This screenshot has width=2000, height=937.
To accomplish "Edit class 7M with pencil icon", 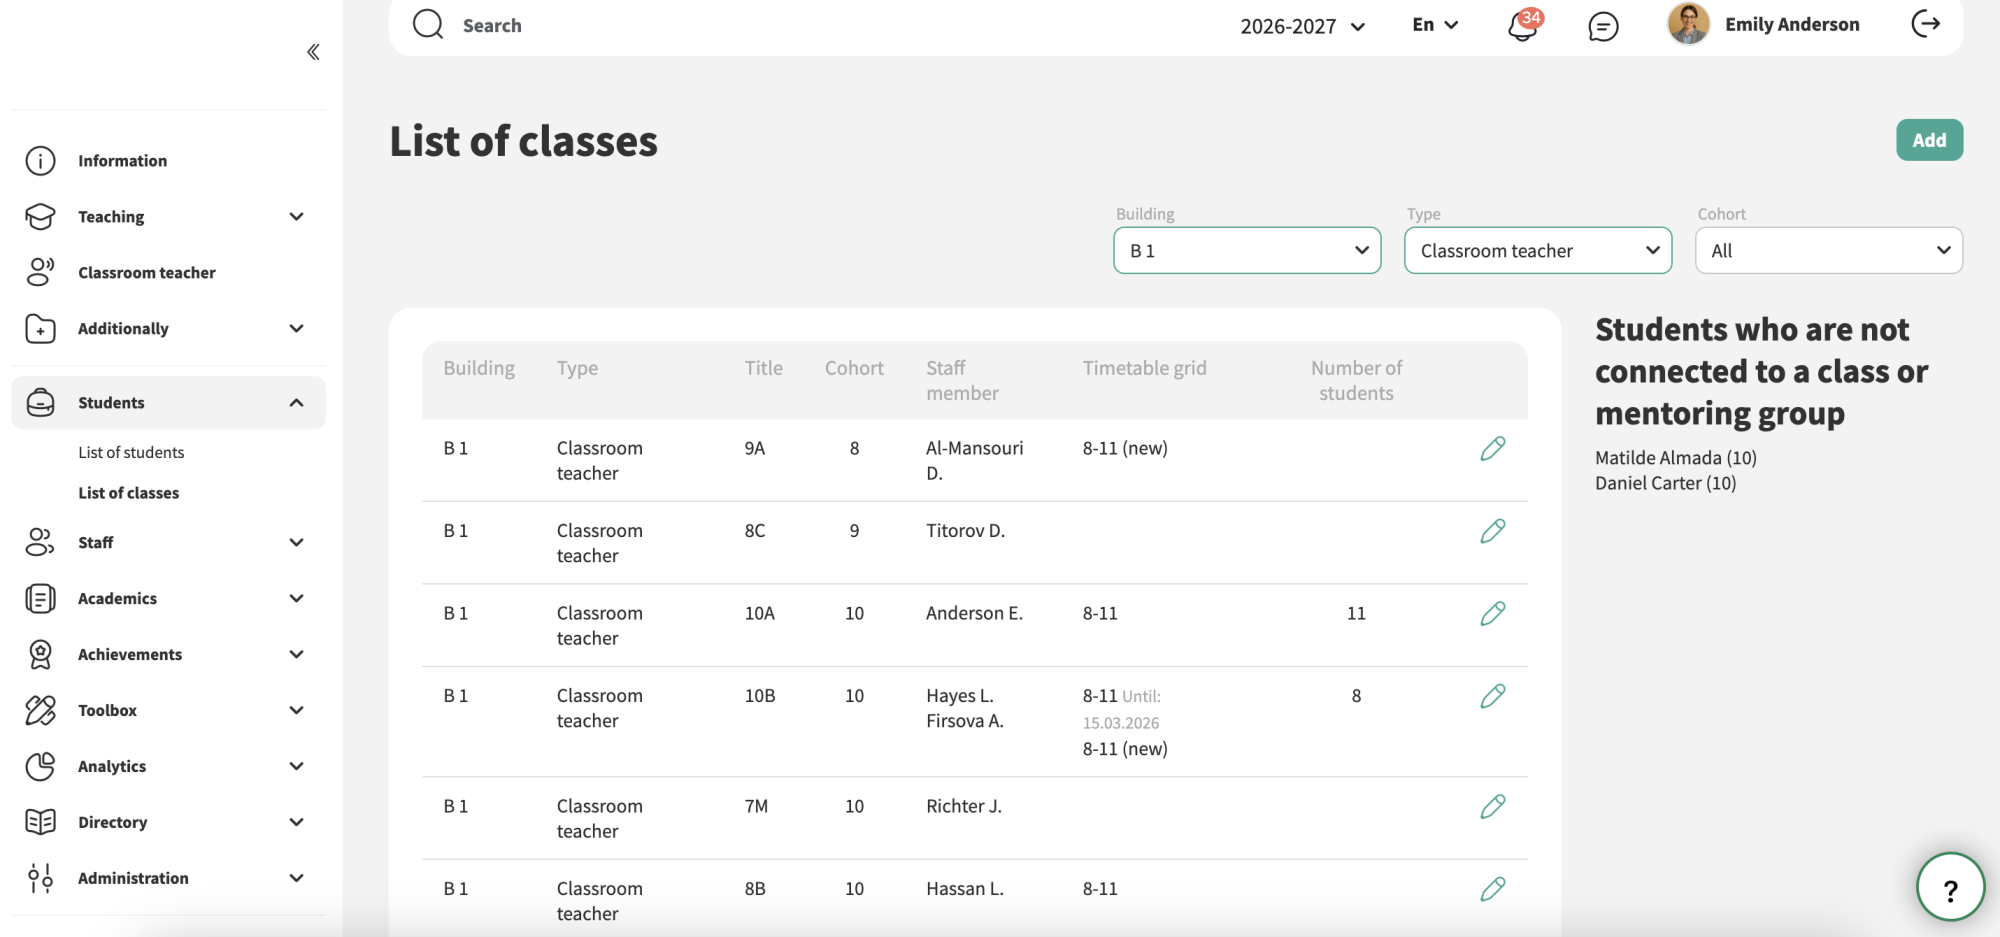I will click(1493, 807).
